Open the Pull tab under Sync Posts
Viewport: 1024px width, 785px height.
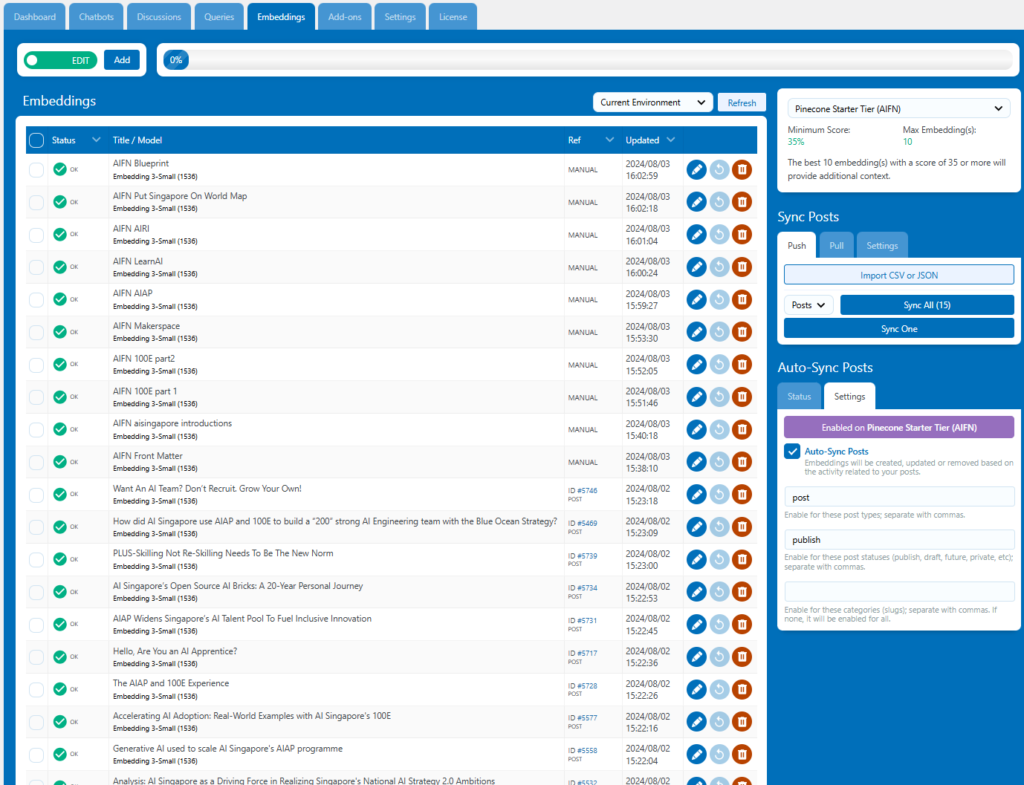(835, 245)
